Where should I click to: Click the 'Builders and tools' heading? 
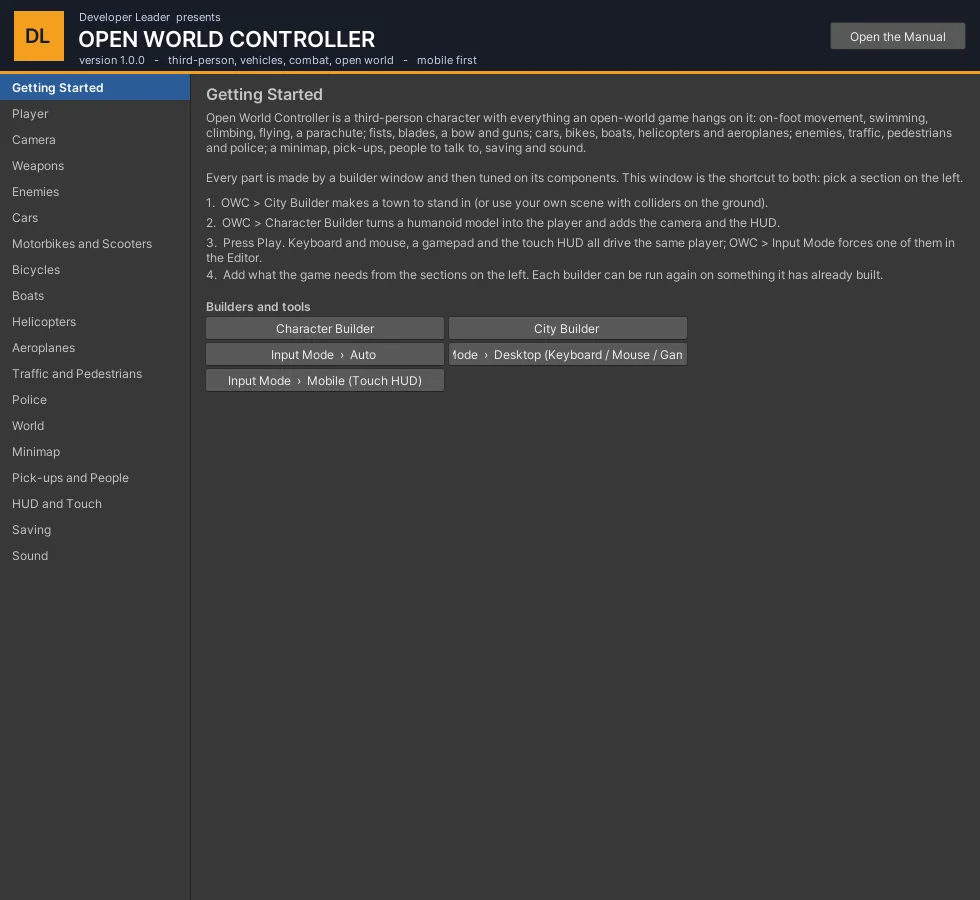pos(258,307)
